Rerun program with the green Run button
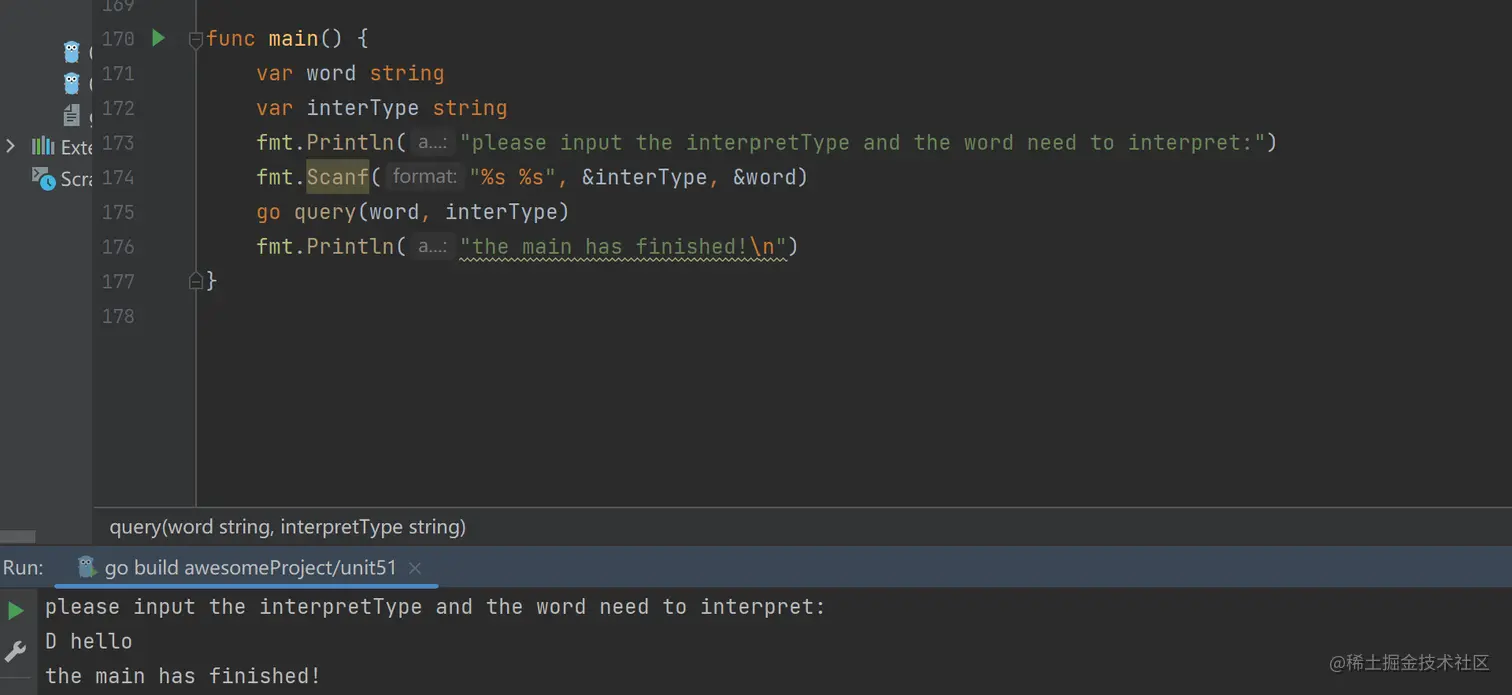The height and width of the screenshot is (695, 1512). (15, 610)
